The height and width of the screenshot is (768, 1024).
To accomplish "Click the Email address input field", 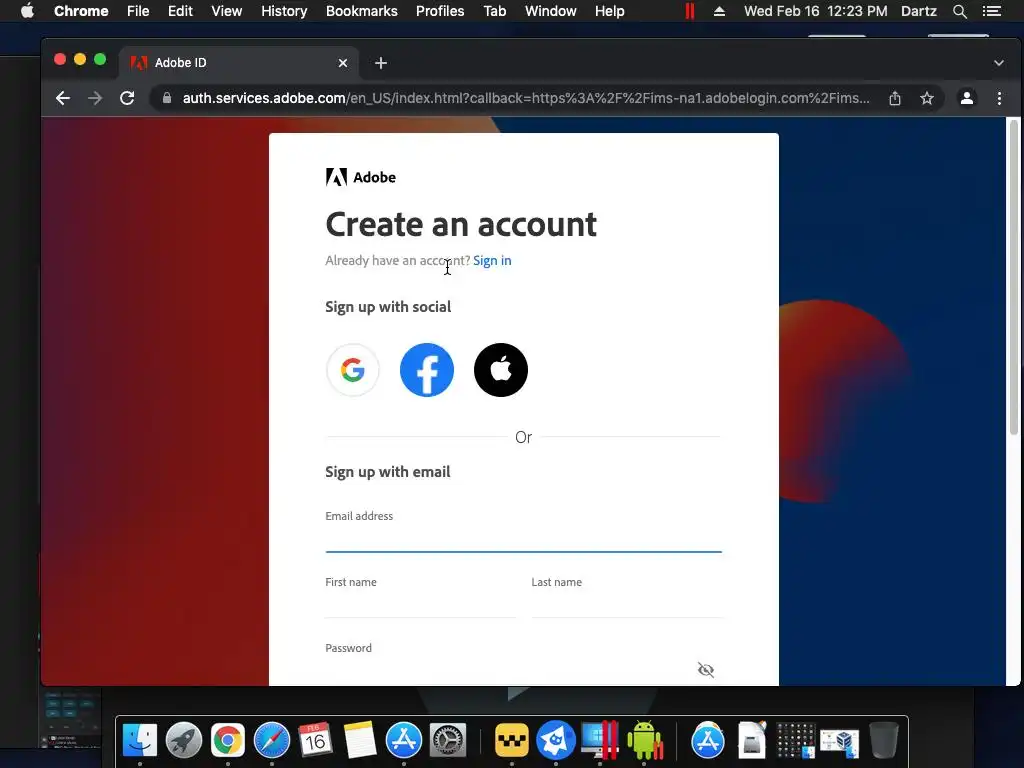I will pos(523,538).
